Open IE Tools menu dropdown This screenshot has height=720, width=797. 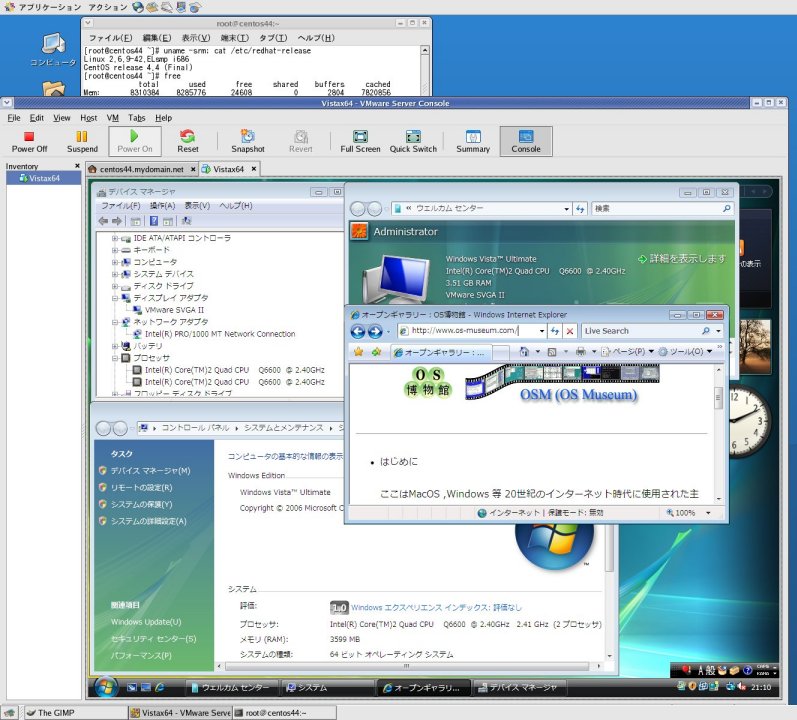(686, 352)
